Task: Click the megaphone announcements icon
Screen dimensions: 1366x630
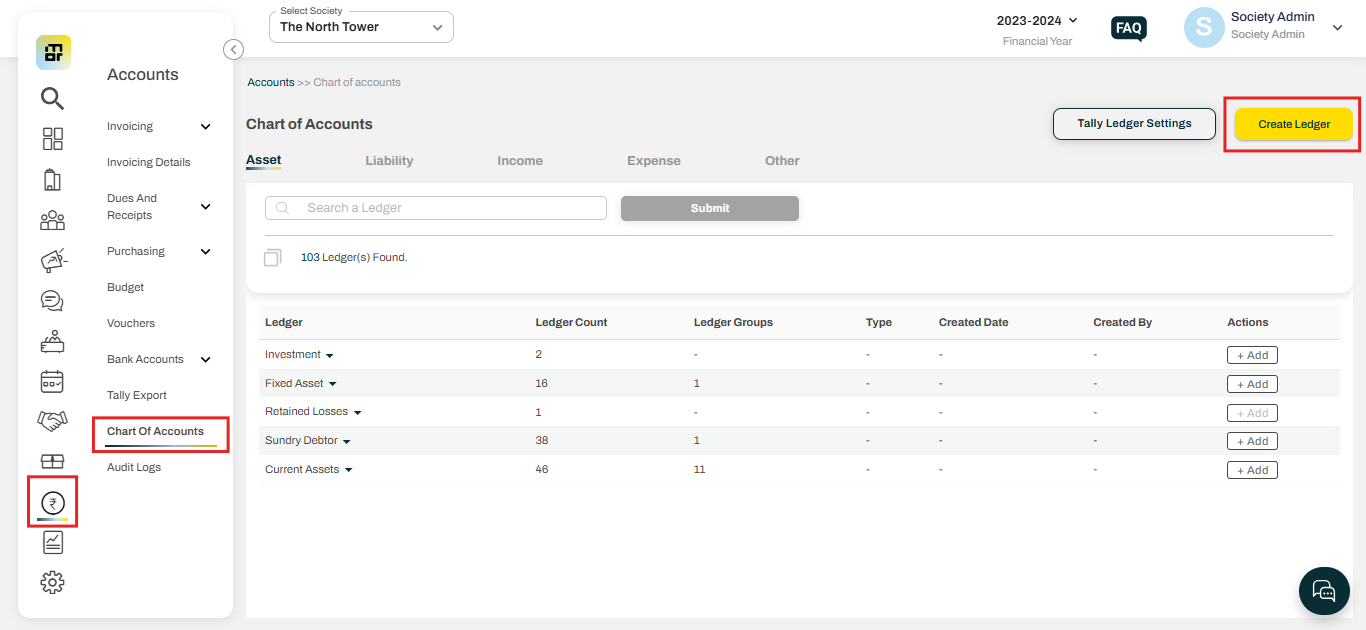Action: click(52, 261)
